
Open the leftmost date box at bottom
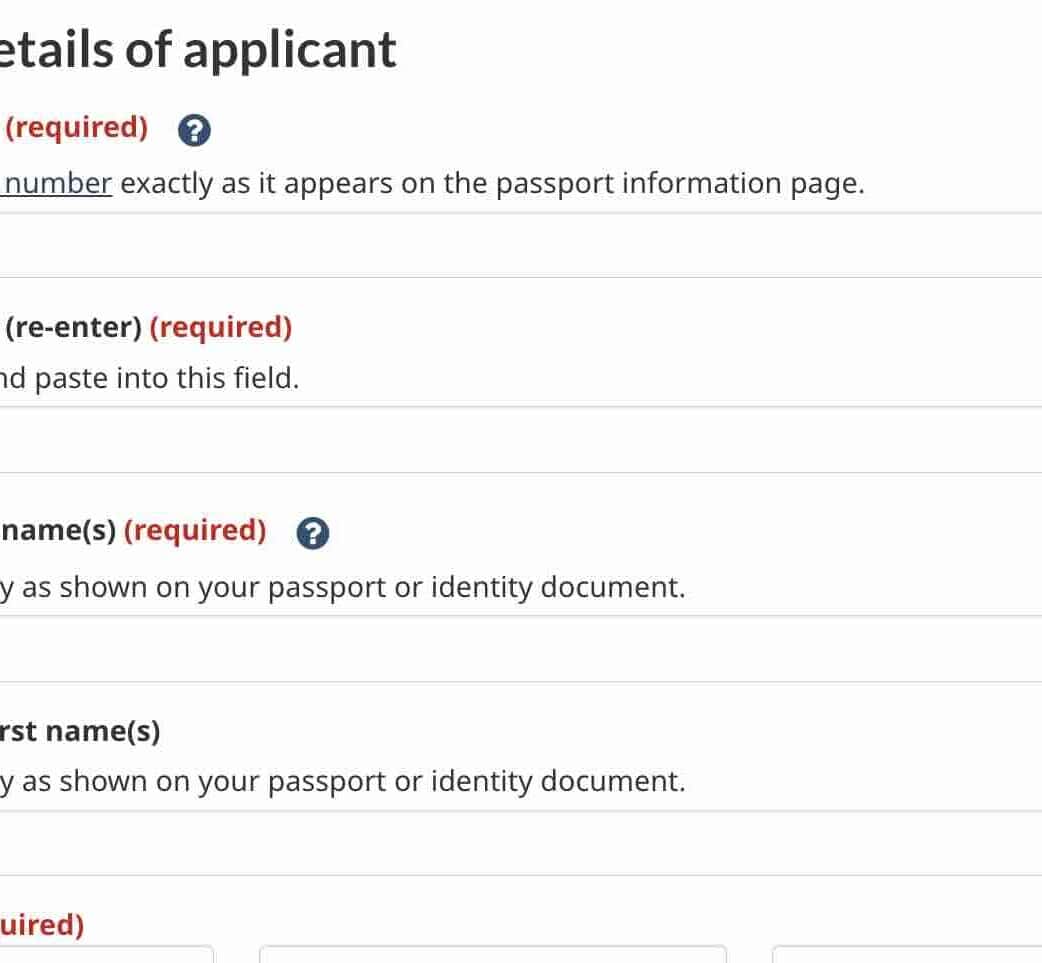pyautogui.click(x=105, y=954)
